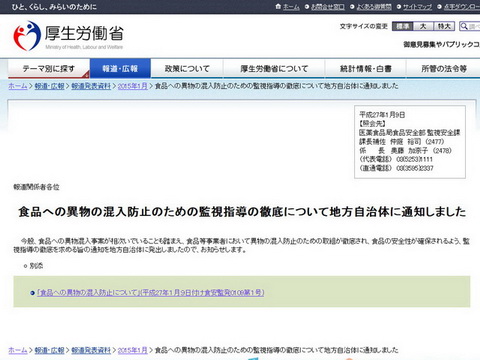This screenshot has height=360, width=480.
Task: Click 2015年1月 in top breadcrumb
Action: click(x=132, y=86)
